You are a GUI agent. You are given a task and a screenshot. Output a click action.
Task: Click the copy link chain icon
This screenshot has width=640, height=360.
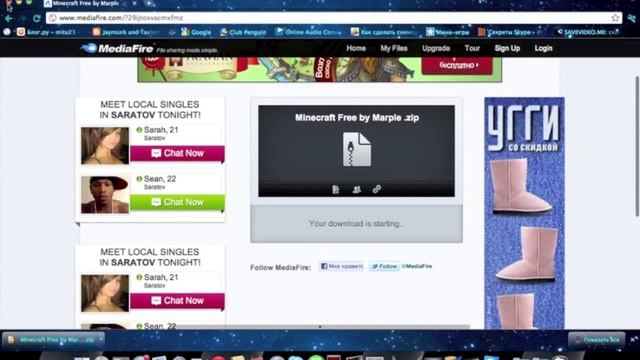pyautogui.click(x=377, y=189)
